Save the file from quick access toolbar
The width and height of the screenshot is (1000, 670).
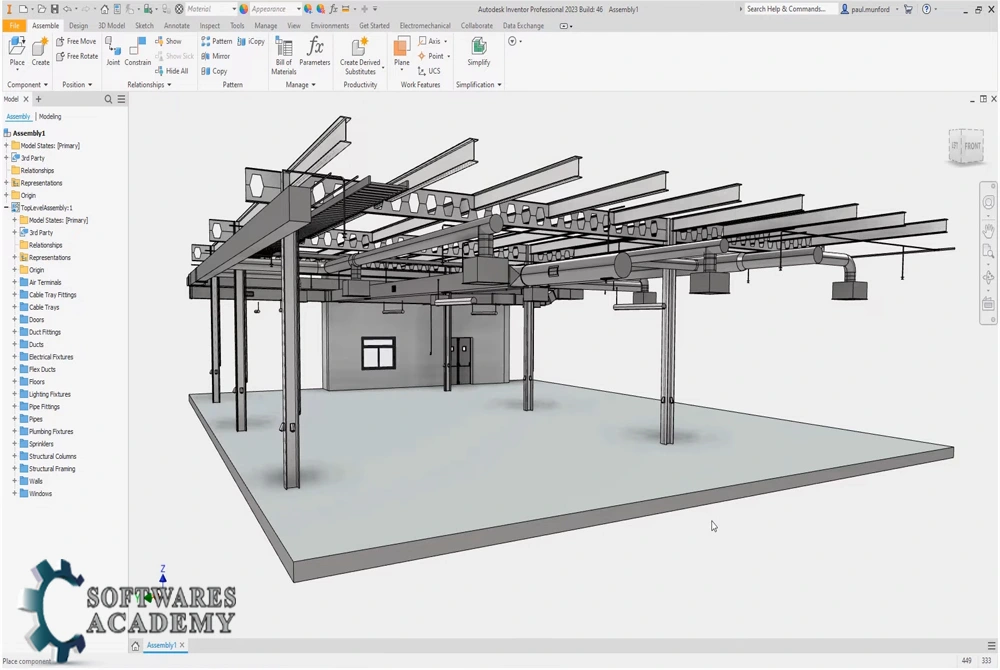point(54,9)
